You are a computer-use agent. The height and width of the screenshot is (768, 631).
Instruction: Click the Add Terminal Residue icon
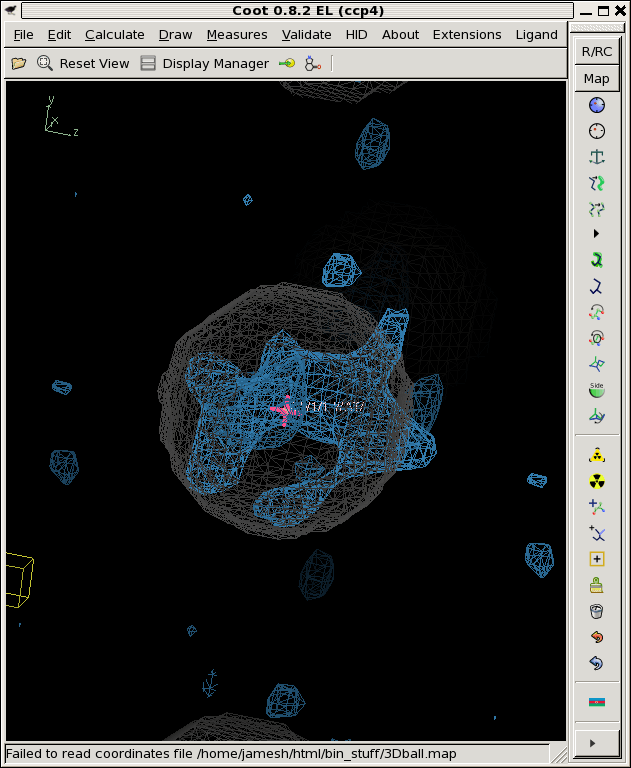(597, 507)
